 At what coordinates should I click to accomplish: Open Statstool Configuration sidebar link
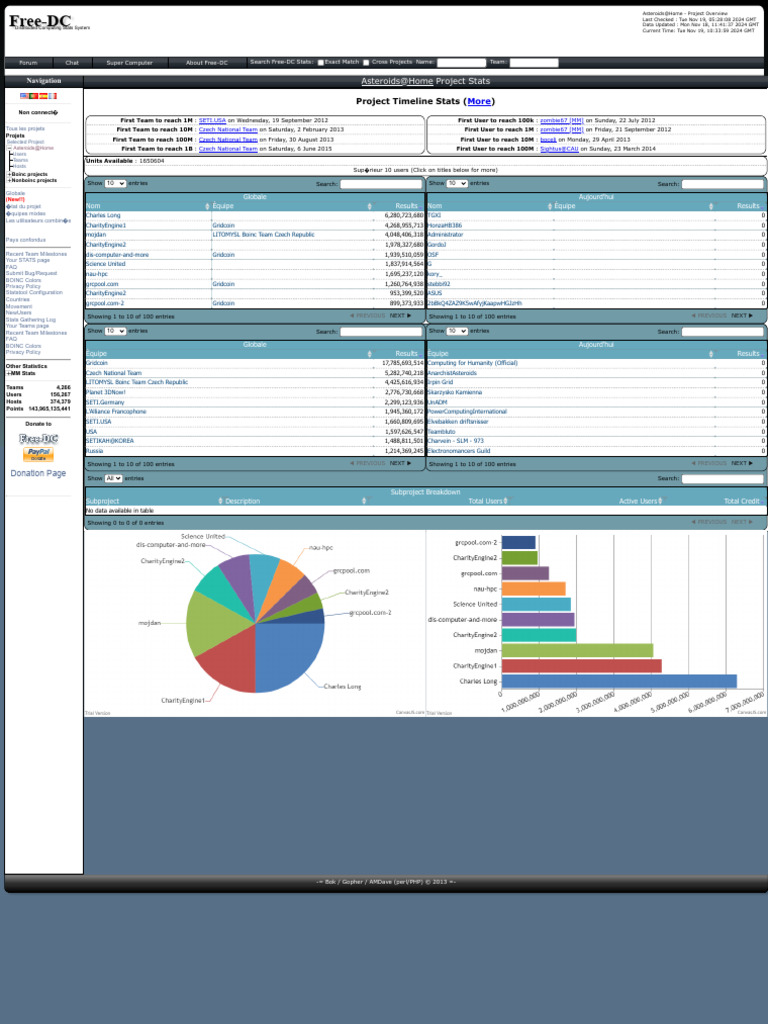[34, 293]
